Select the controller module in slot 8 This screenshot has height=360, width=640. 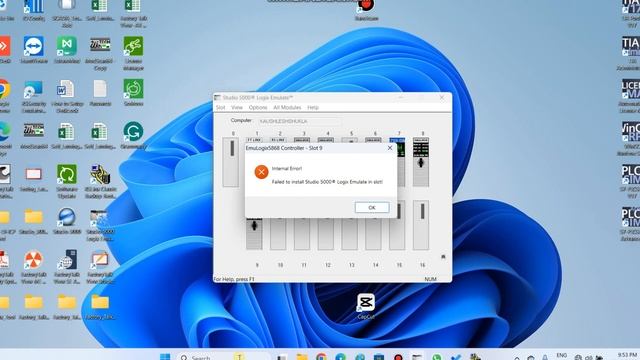tap(421, 162)
